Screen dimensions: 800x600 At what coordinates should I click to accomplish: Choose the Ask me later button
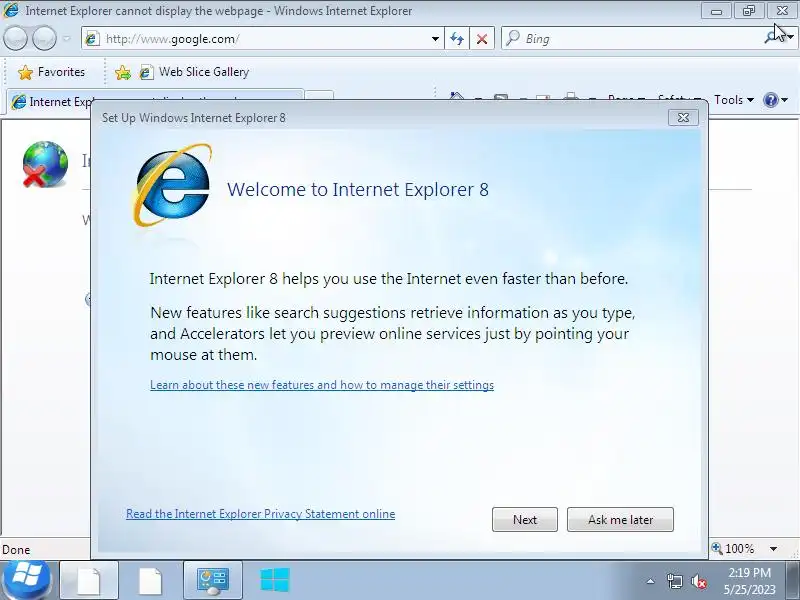pos(620,519)
